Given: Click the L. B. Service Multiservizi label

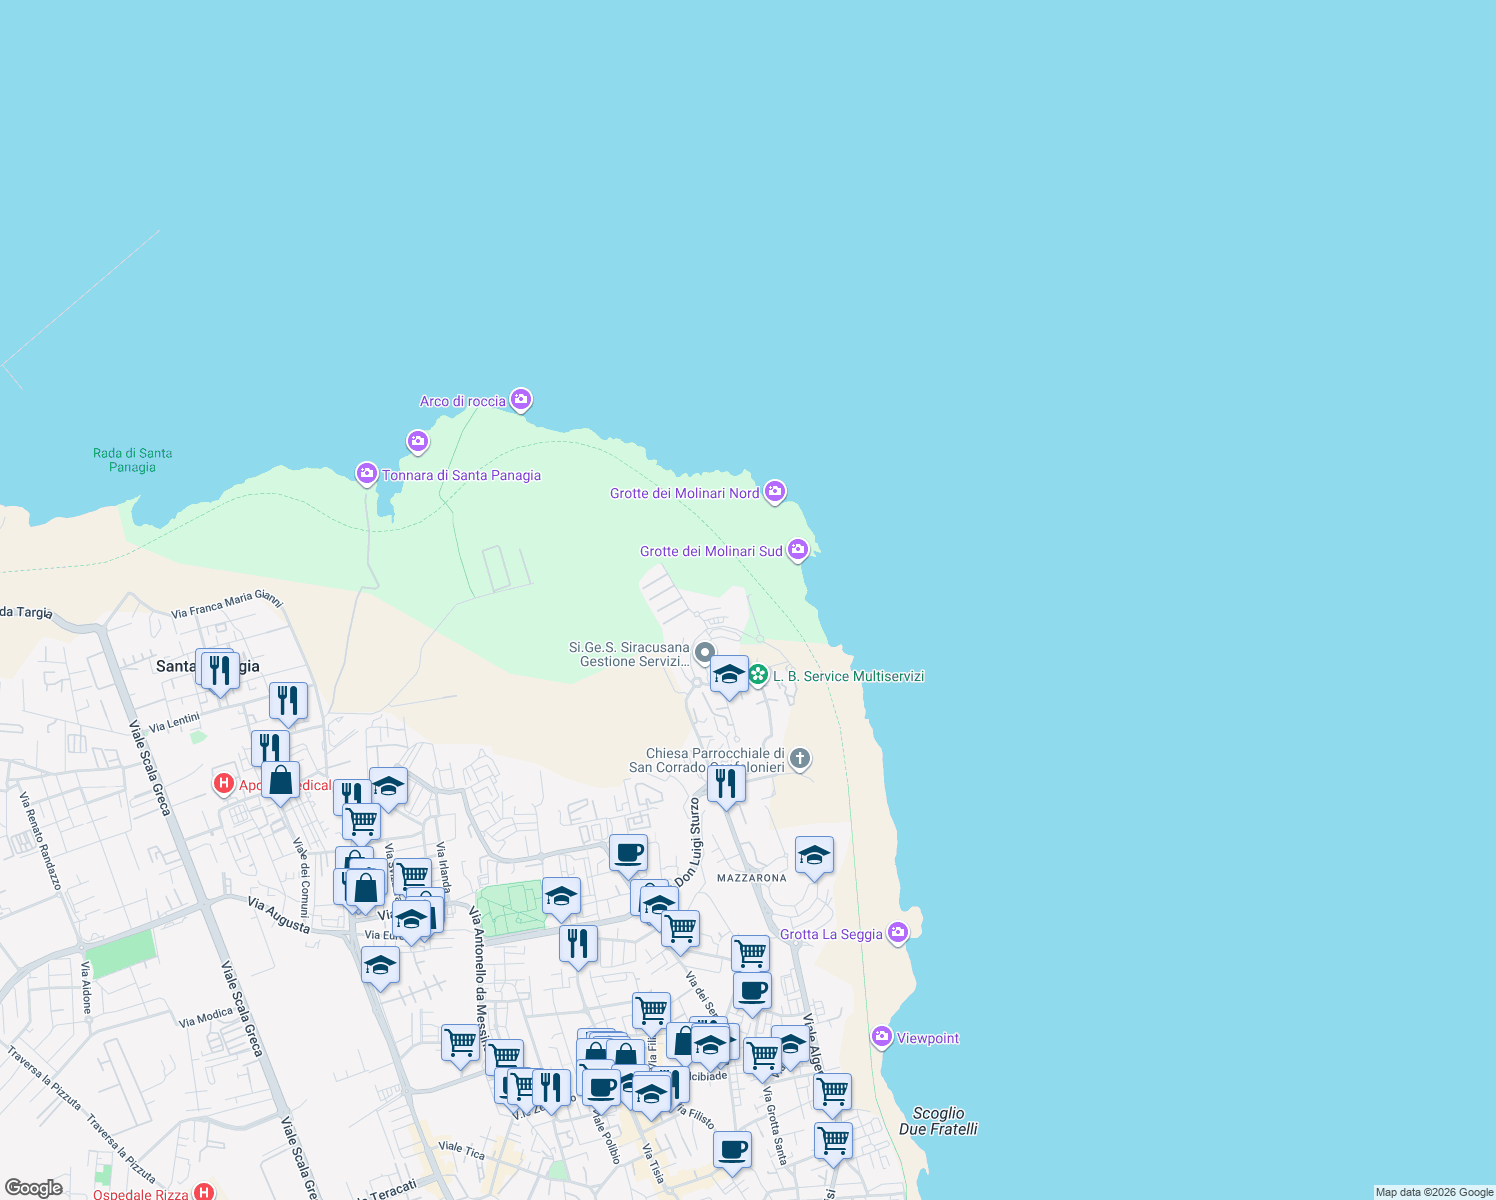Looking at the screenshot, I should 849,676.
